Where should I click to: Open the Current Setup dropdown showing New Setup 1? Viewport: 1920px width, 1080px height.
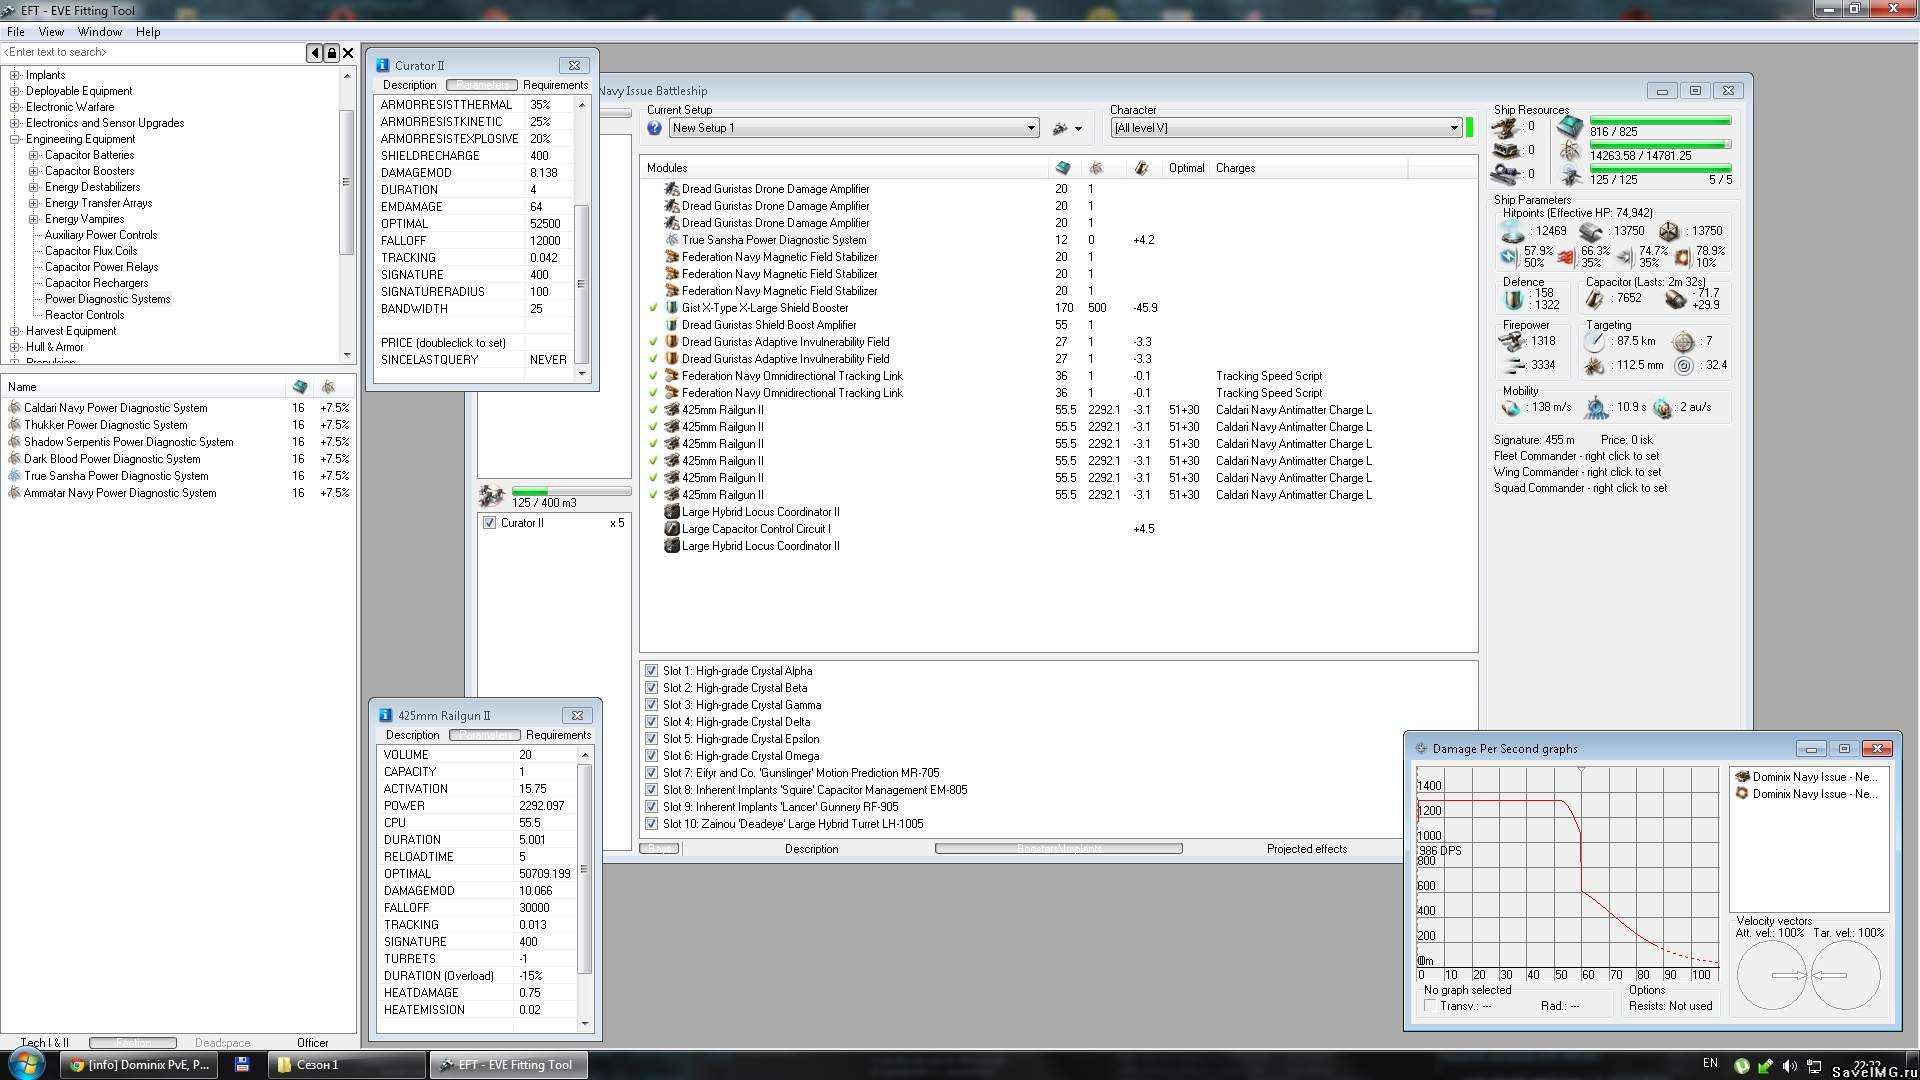point(854,128)
